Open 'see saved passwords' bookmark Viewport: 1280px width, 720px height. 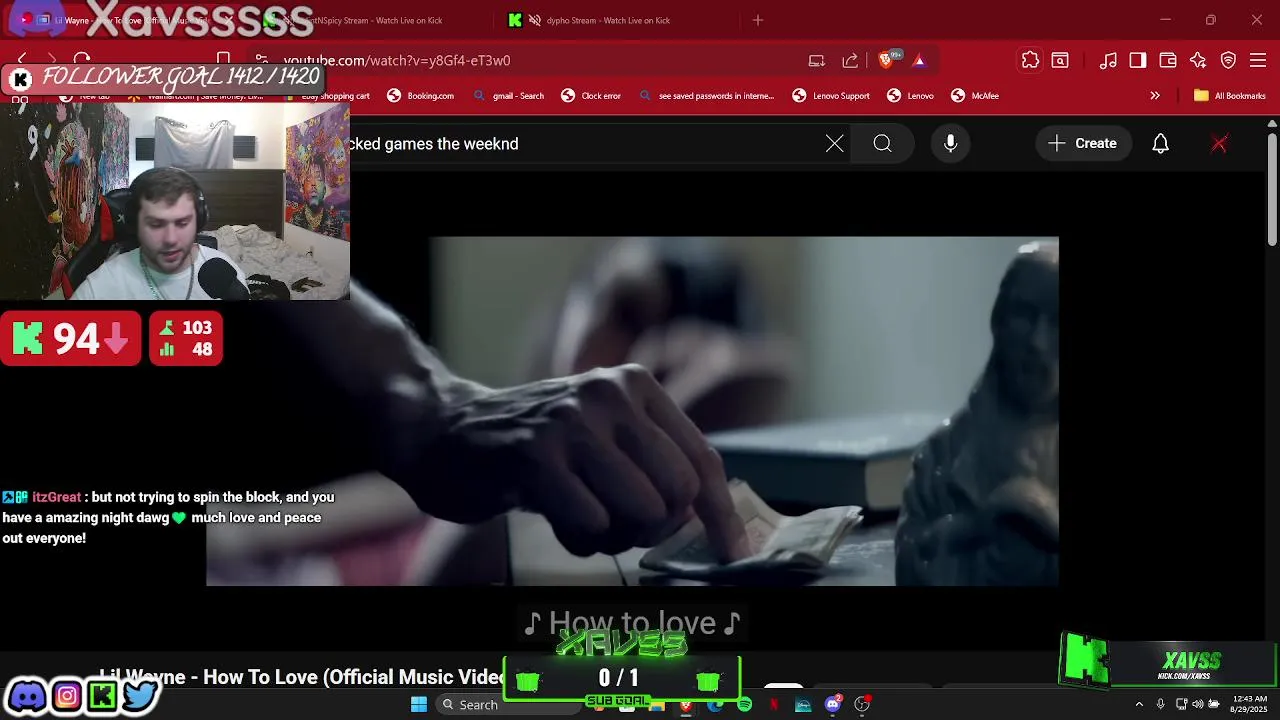[707, 96]
